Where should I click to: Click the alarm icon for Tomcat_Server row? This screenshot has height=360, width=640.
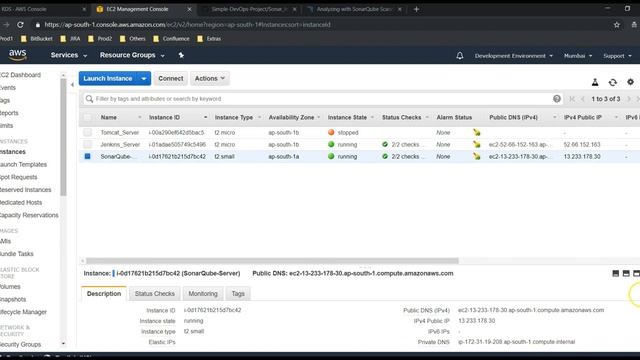[477, 133]
